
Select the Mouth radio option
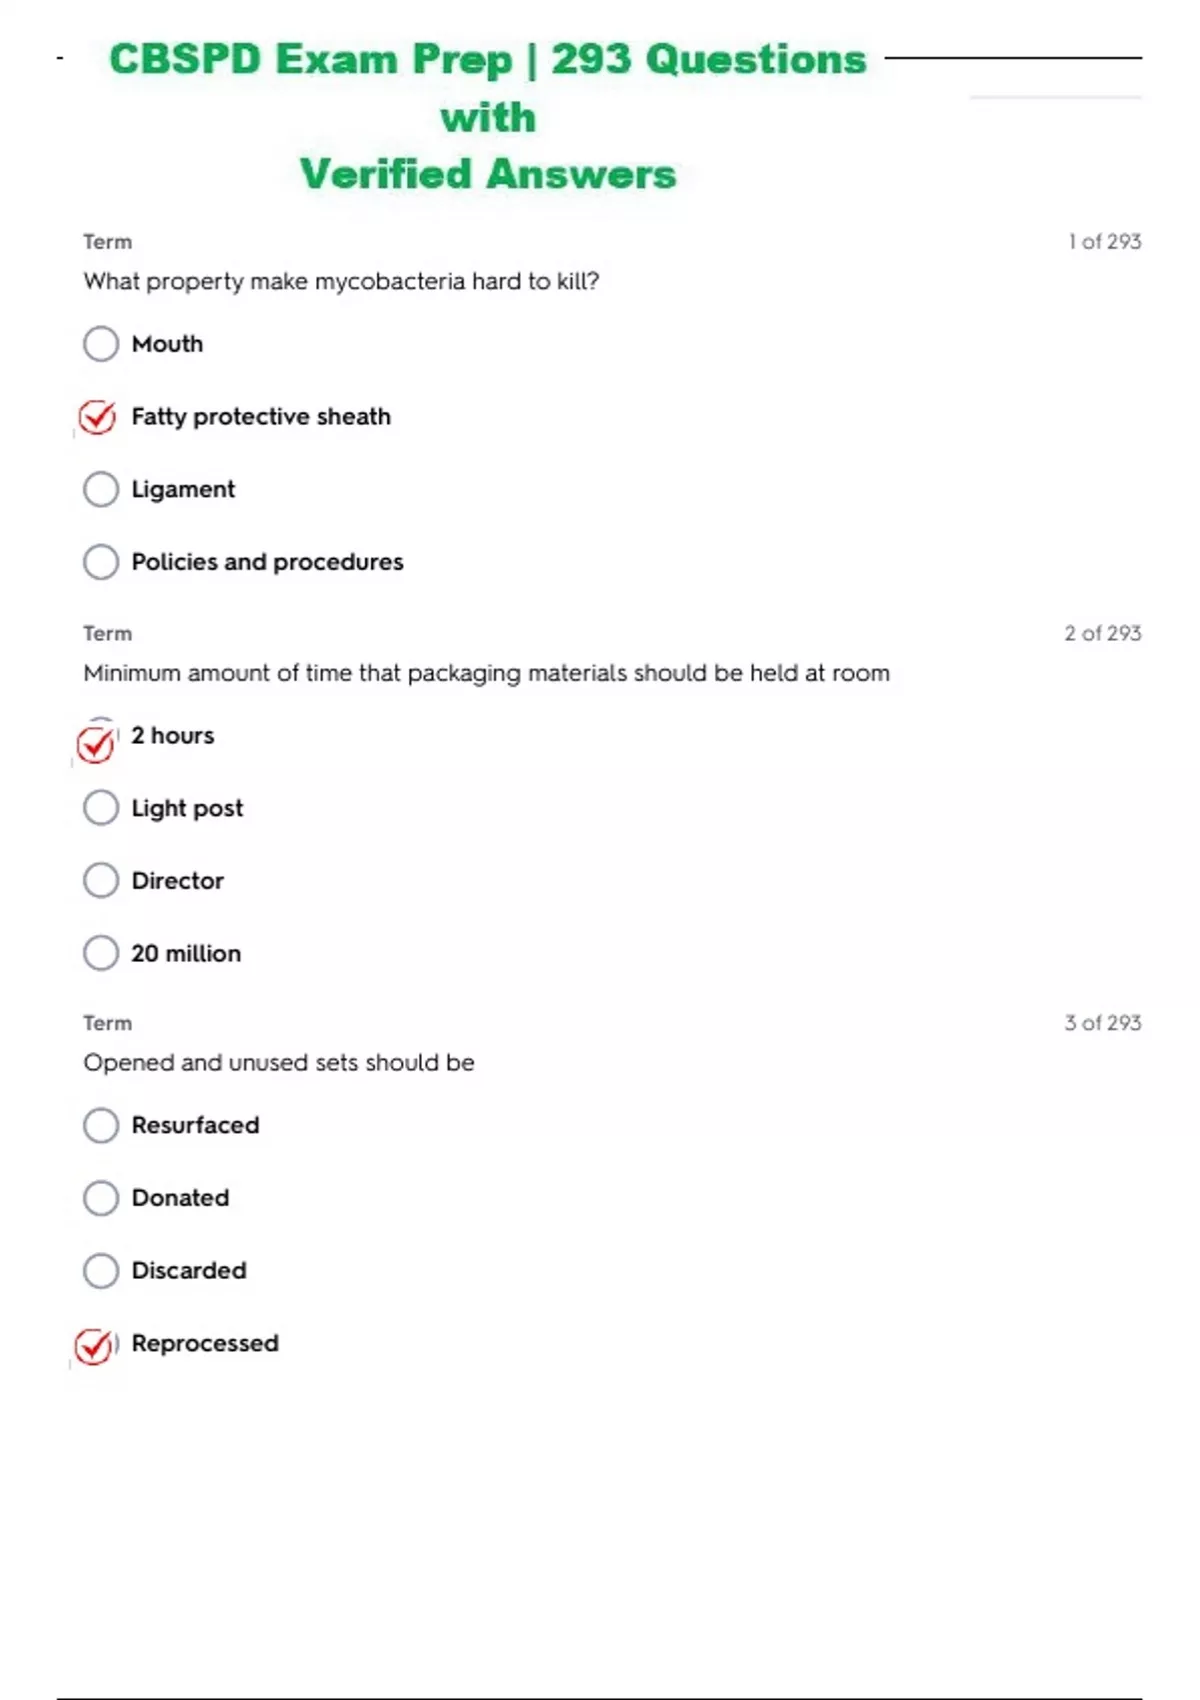101,344
